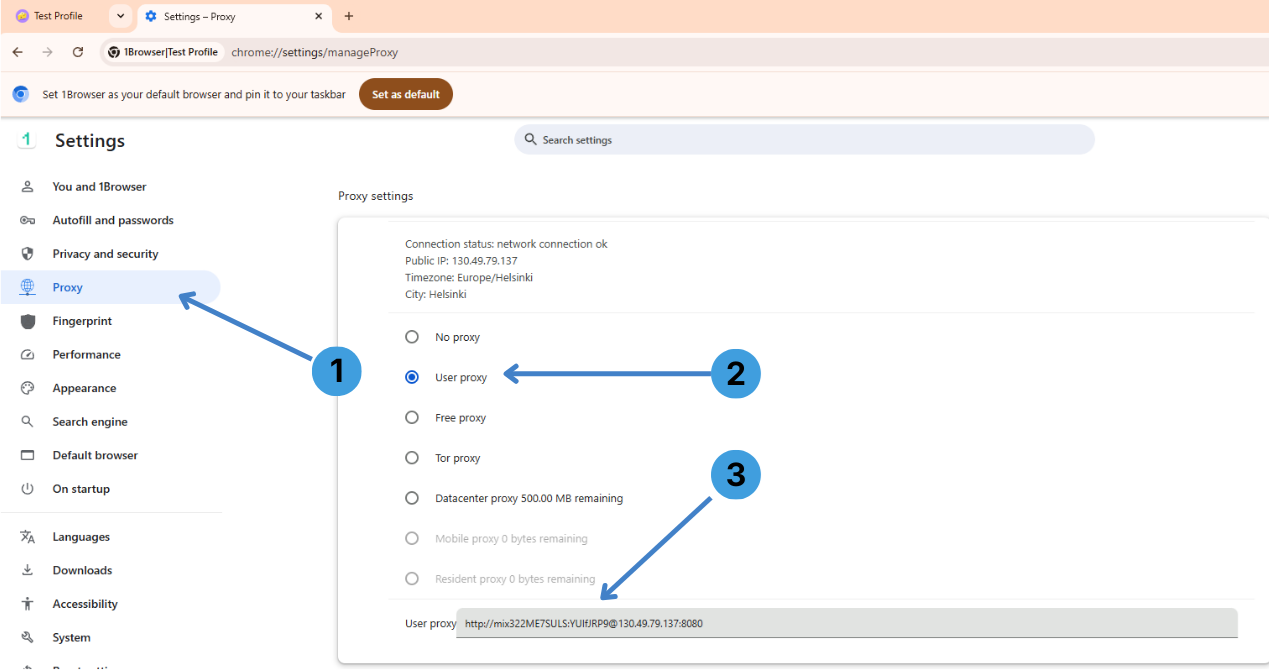Click the Proxy globe icon in sidebar
The height and width of the screenshot is (670, 1269).
(x=28, y=287)
